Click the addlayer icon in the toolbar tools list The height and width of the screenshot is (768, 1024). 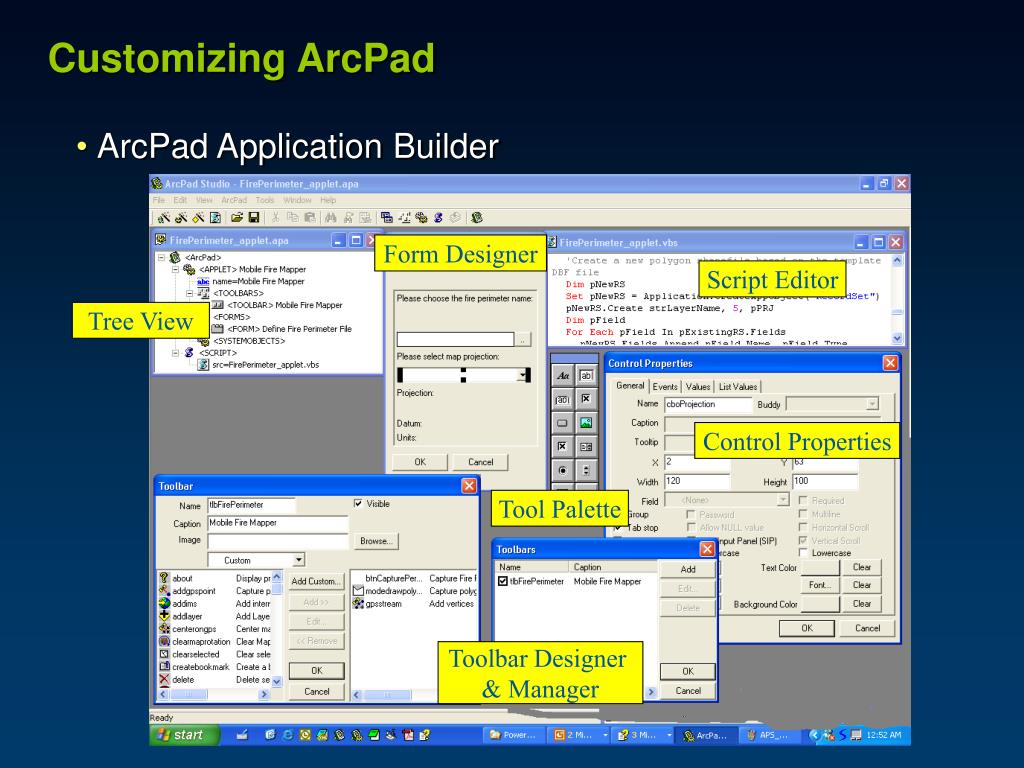coord(165,616)
